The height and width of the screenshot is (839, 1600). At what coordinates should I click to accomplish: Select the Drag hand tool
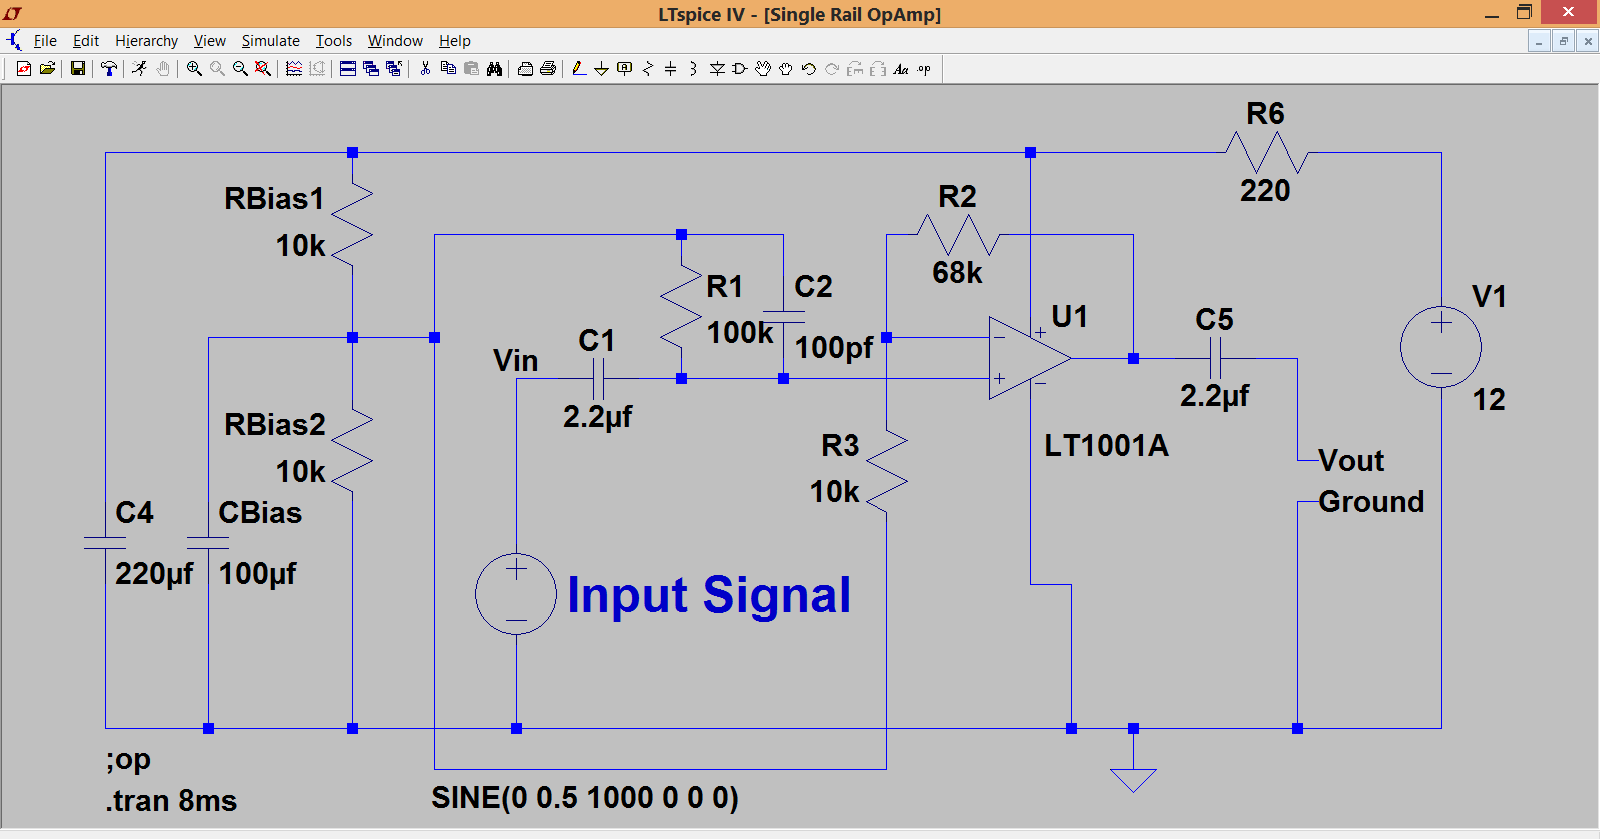[x=786, y=69]
